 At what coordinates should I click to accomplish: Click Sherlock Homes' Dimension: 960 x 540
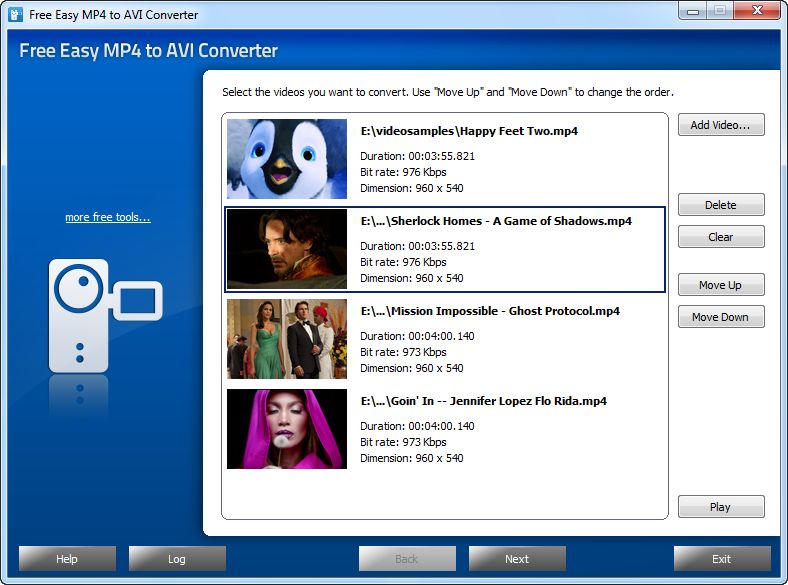pos(412,278)
